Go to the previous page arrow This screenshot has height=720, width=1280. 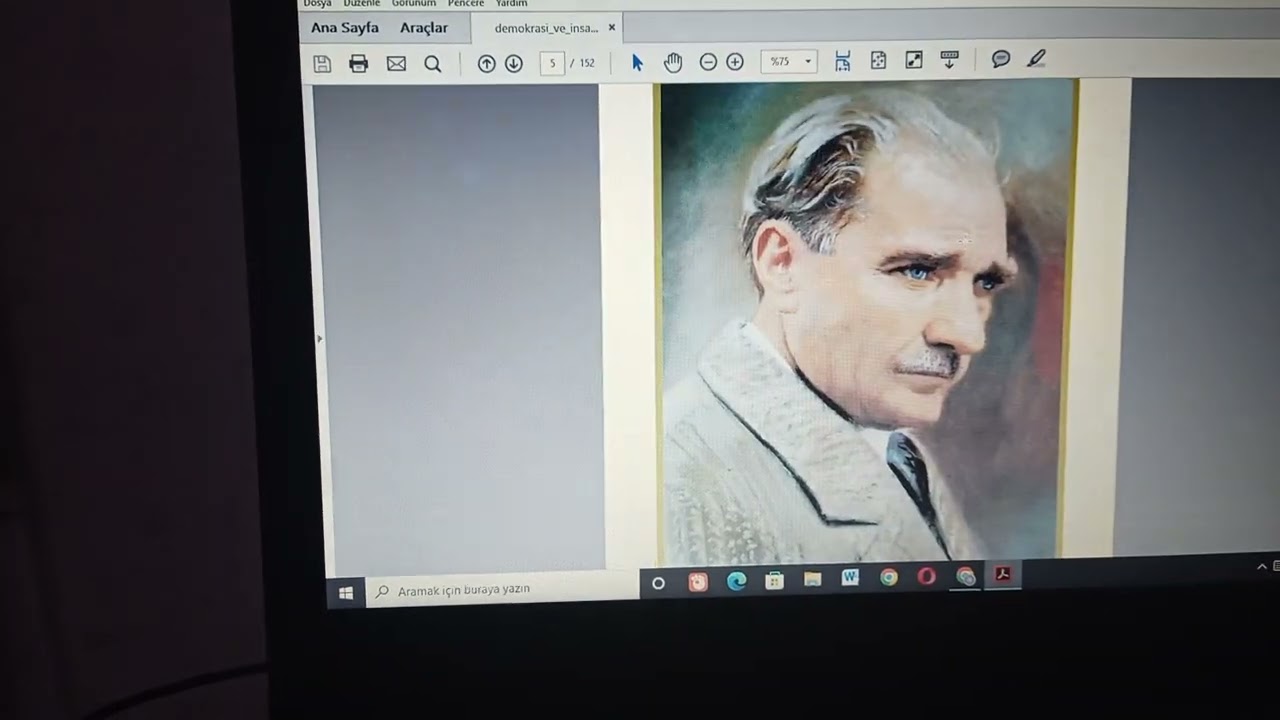tap(486, 63)
